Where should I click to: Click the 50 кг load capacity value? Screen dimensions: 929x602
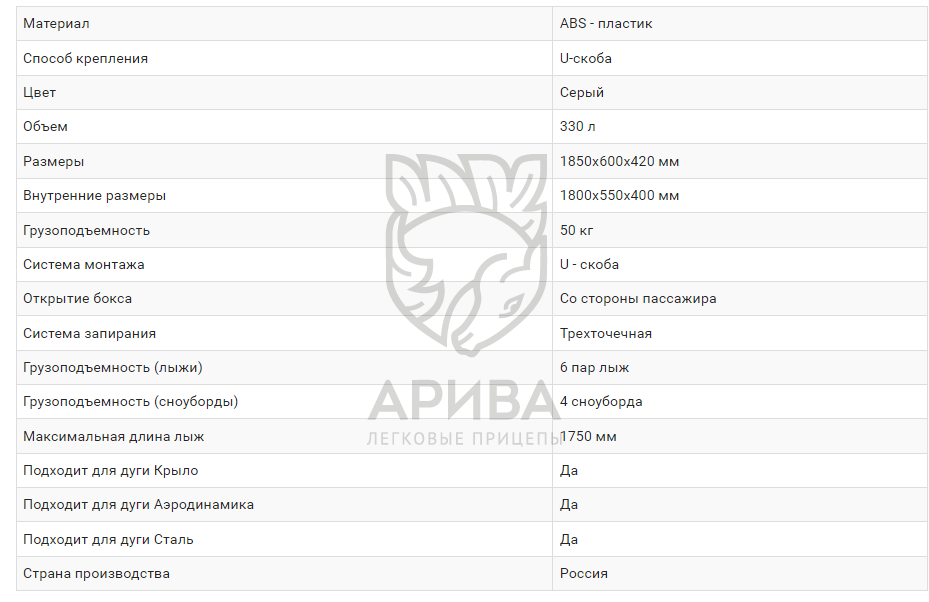pos(577,230)
